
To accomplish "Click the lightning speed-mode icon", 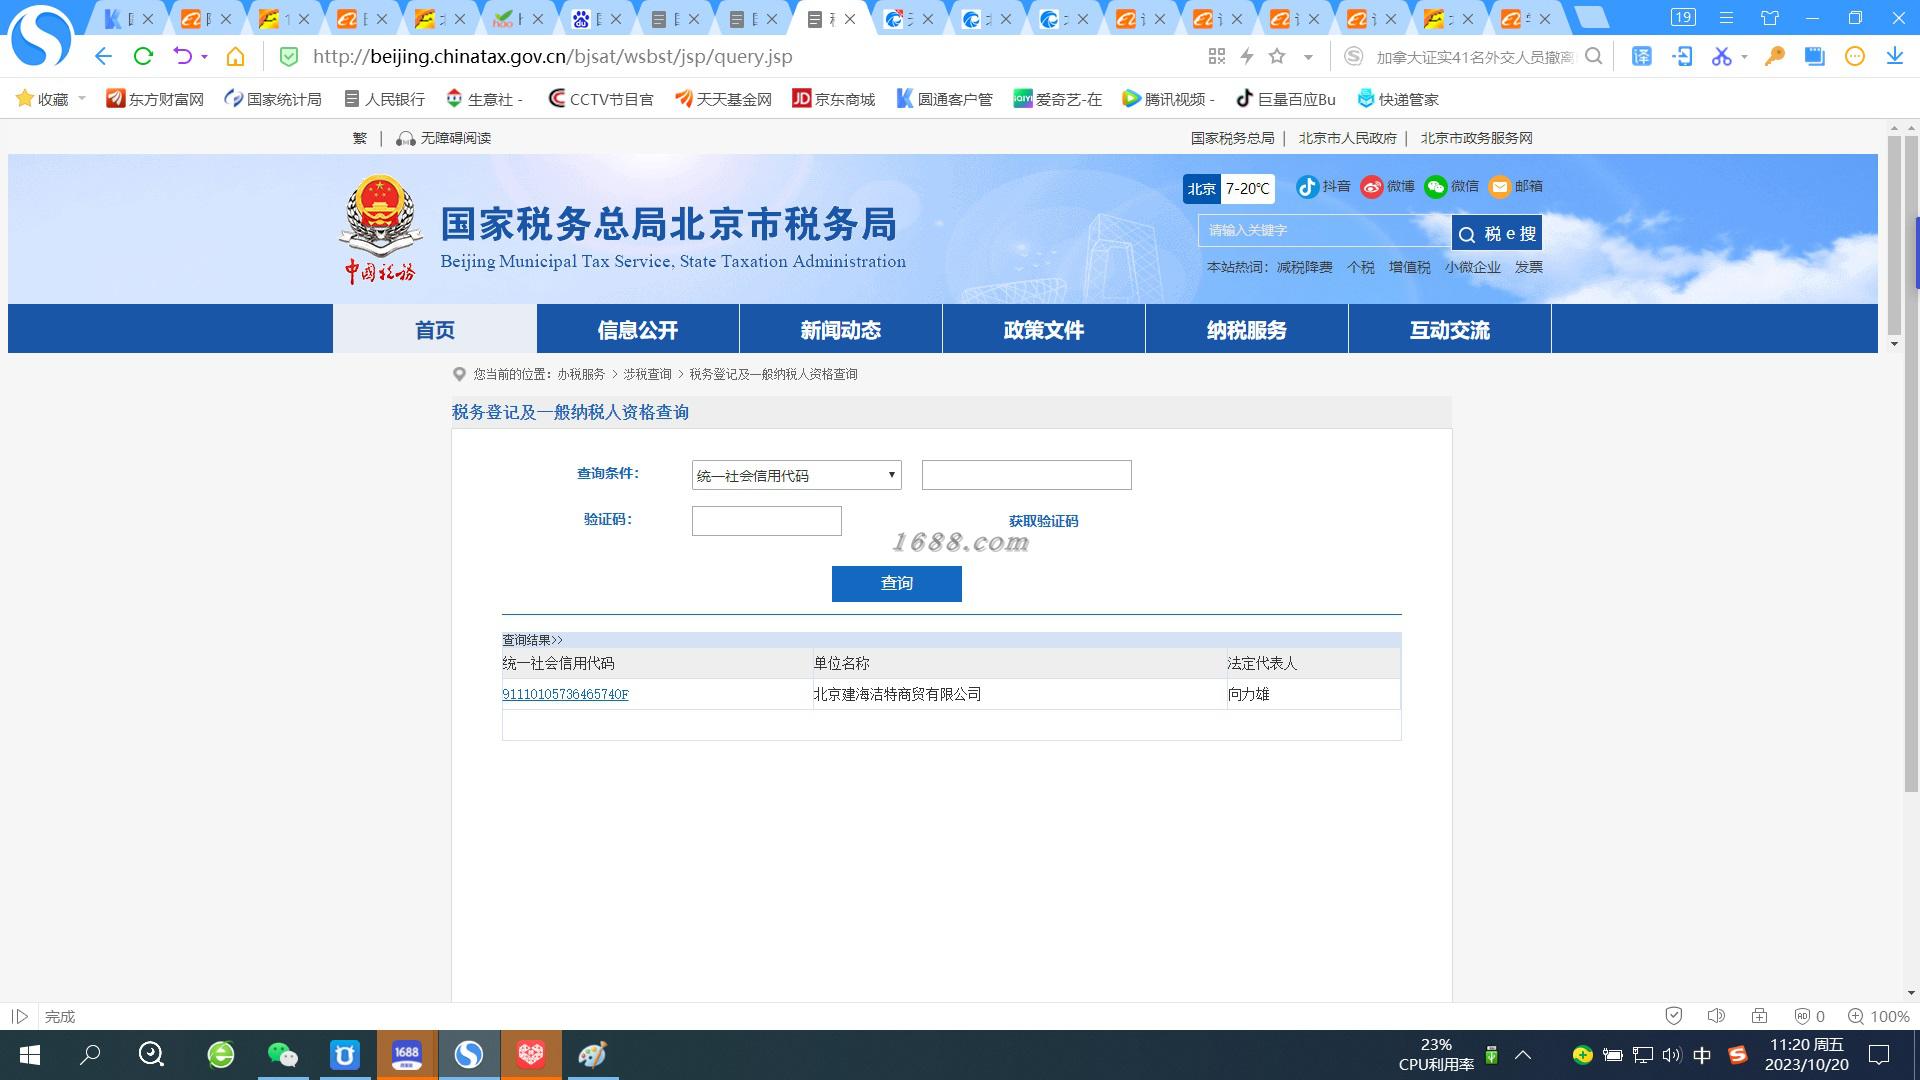I will pyautogui.click(x=1247, y=57).
